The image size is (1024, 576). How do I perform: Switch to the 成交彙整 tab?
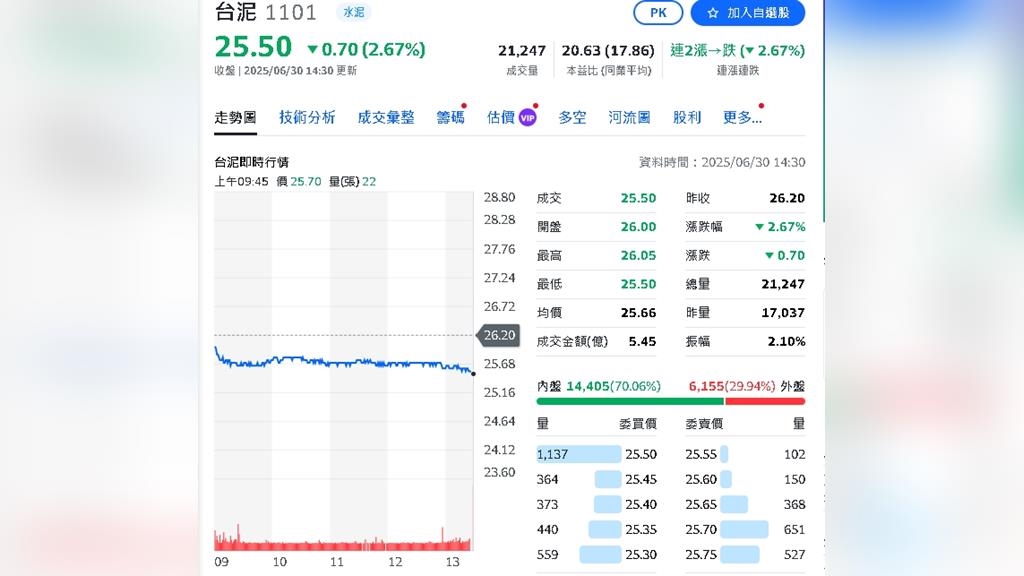tap(386, 117)
